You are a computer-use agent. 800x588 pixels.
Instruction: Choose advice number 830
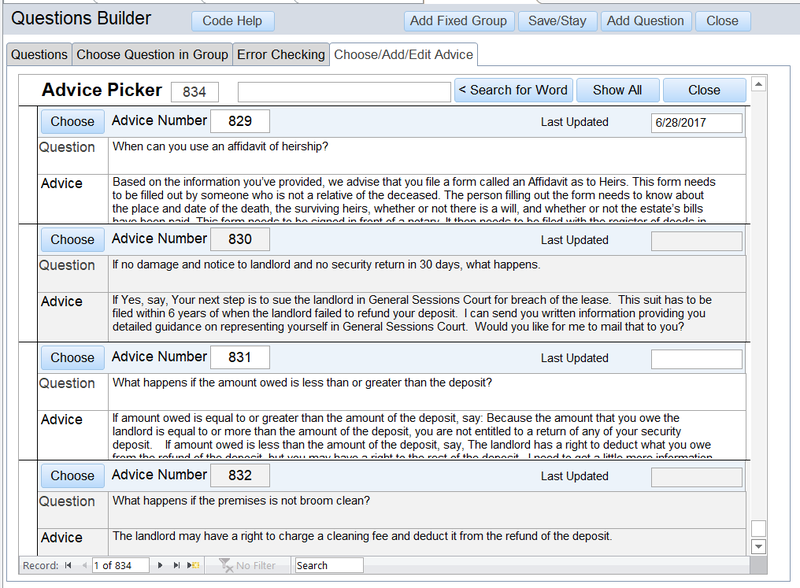72,239
